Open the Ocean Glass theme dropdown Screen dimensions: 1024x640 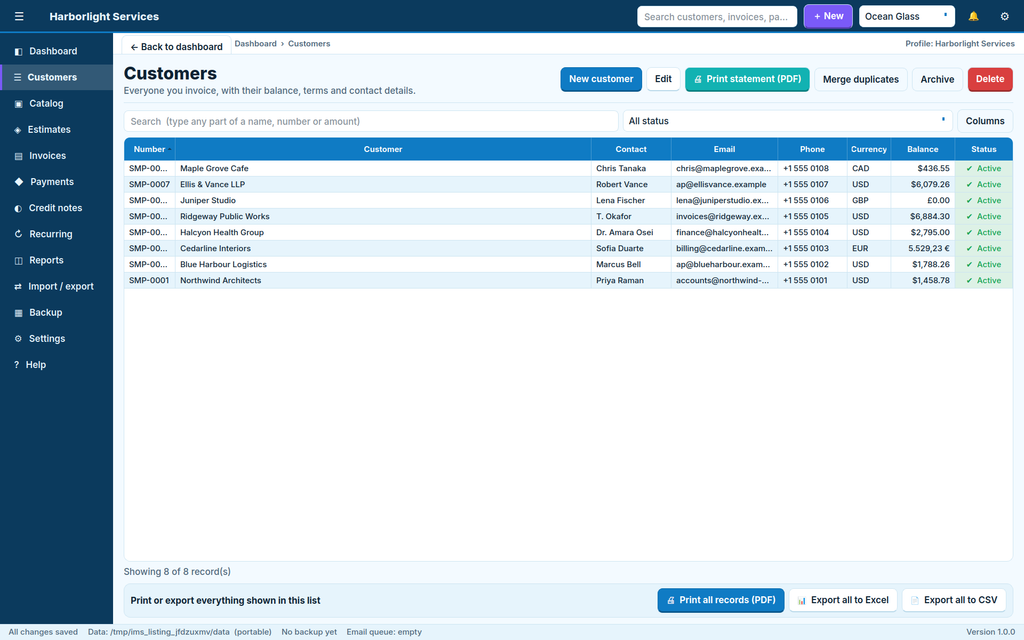pos(906,16)
